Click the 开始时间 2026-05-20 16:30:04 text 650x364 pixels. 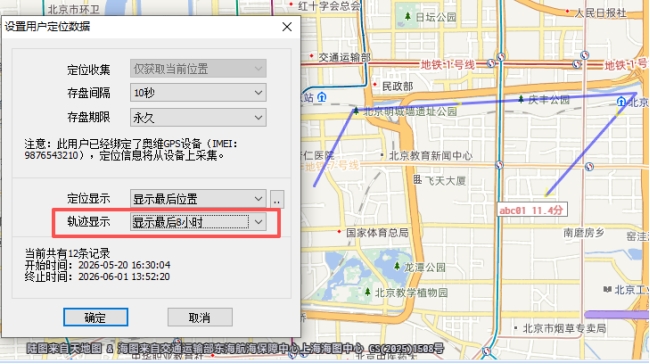[97, 265]
